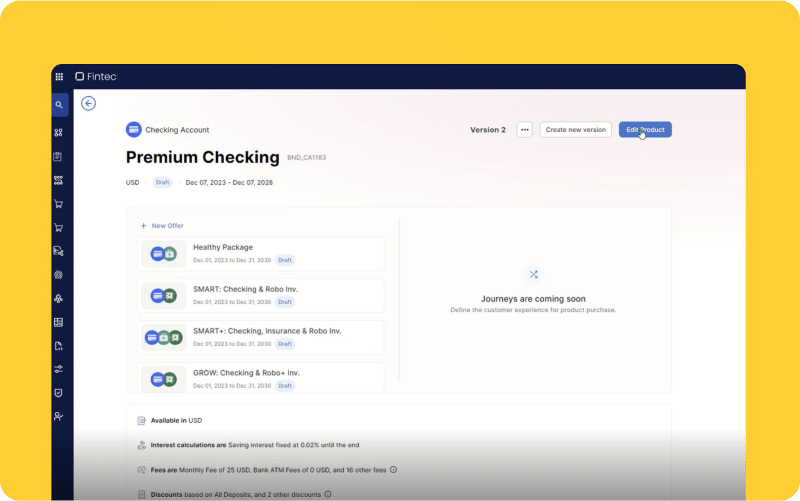Click the USD currency label under title

[133, 183]
